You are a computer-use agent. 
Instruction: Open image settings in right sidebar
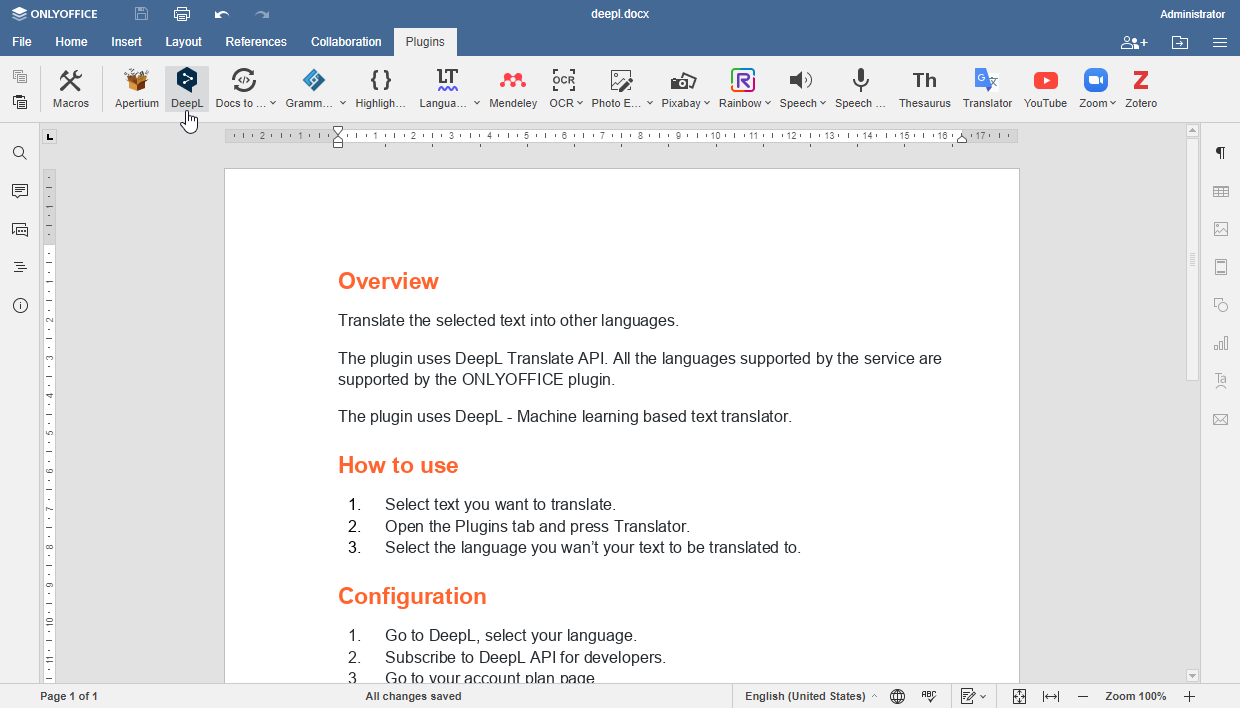click(x=1221, y=229)
